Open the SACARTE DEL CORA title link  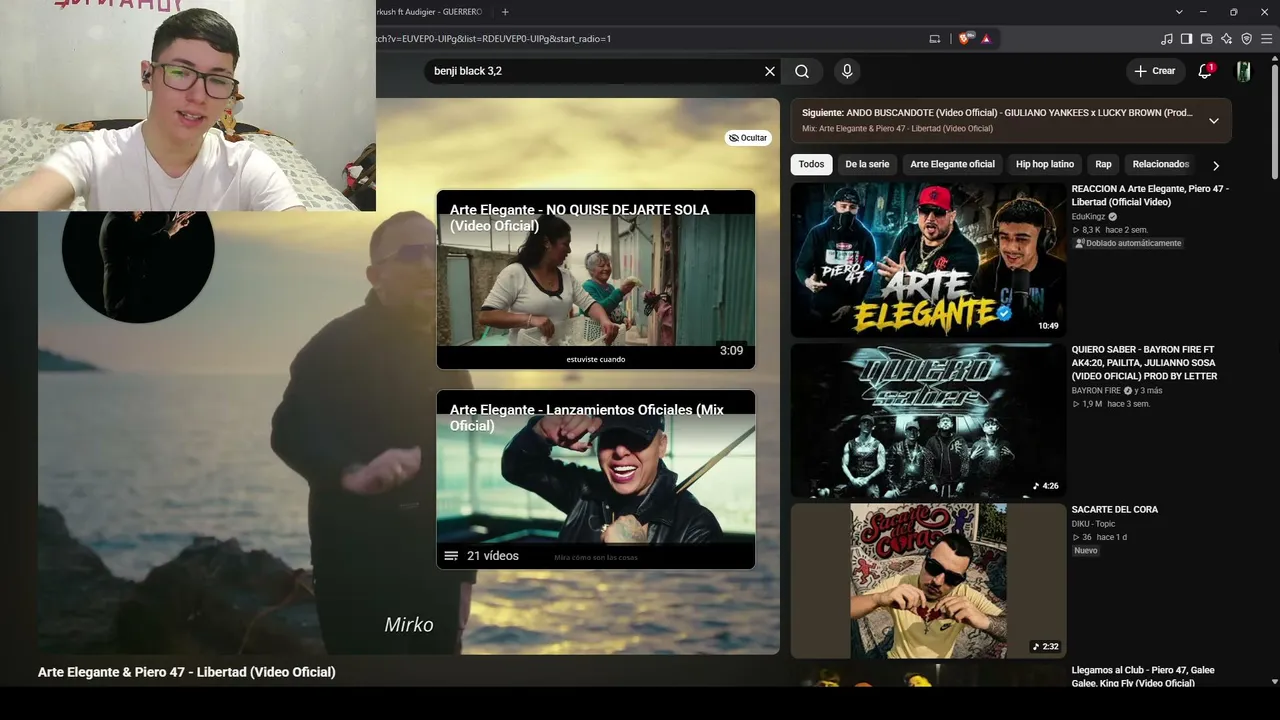[1115, 510]
